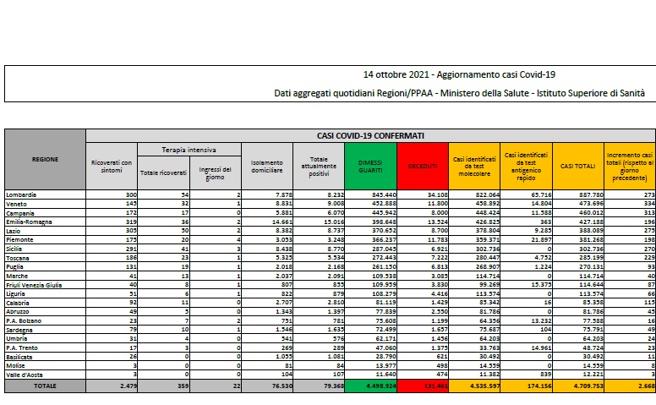
Task: Click the "Basilicata" region row label
Action: click(x=19, y=357)
